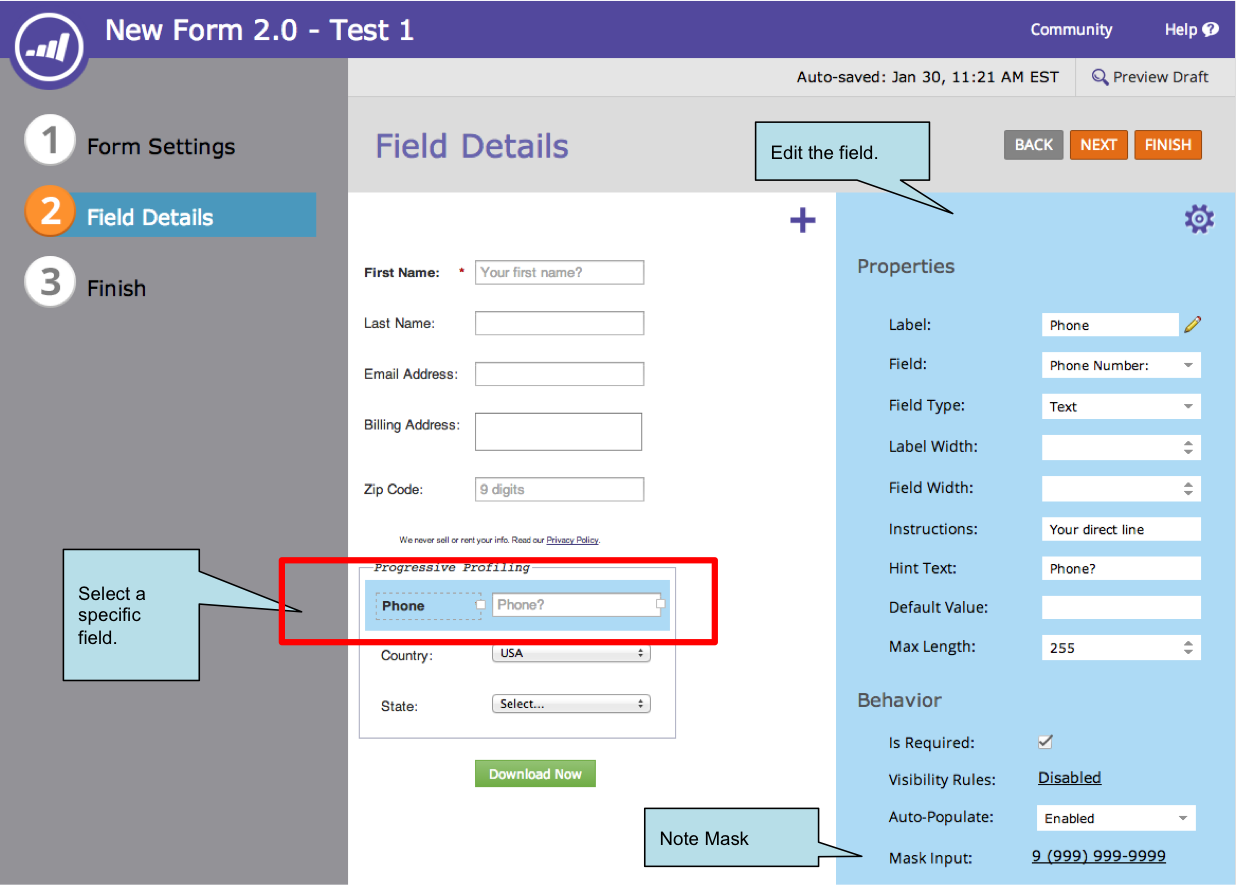Expand the Field Type dropdown
The image size is (1236, 885).
tap(1120, 407)
